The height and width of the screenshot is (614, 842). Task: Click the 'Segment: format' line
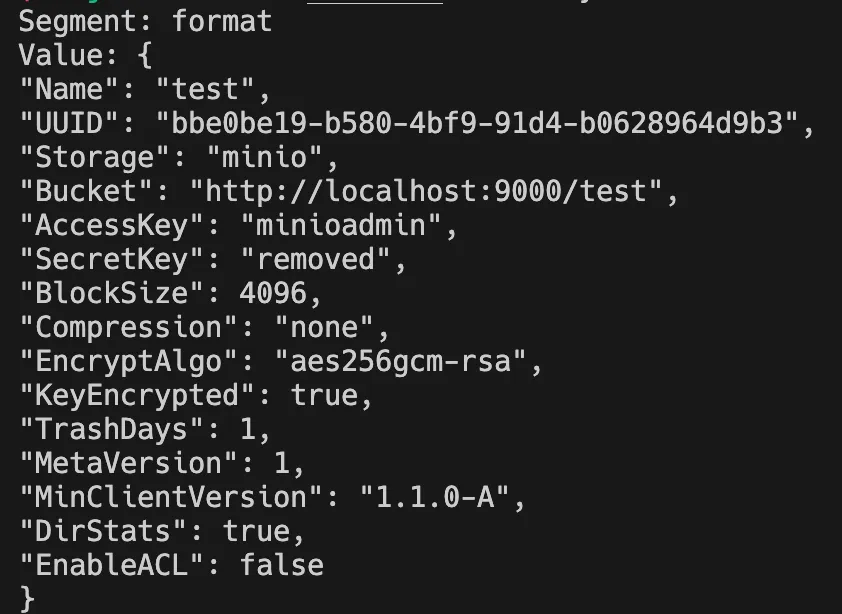point(145,22)
